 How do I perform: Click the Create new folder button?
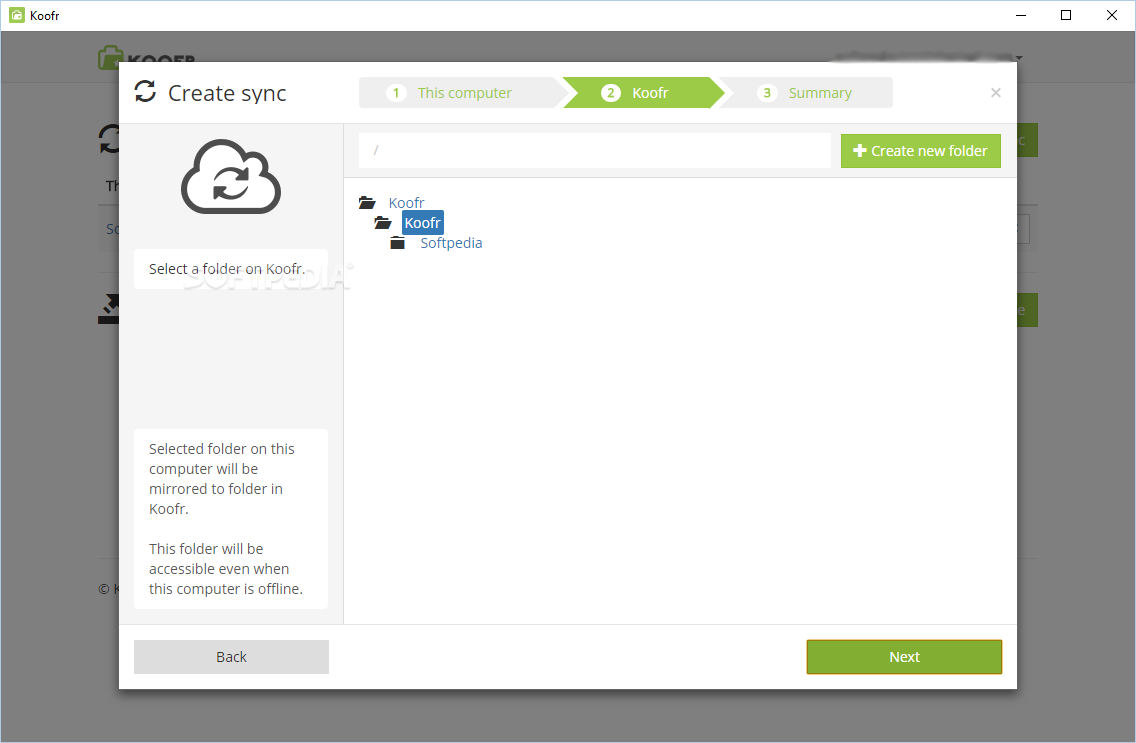pos(921,151)
